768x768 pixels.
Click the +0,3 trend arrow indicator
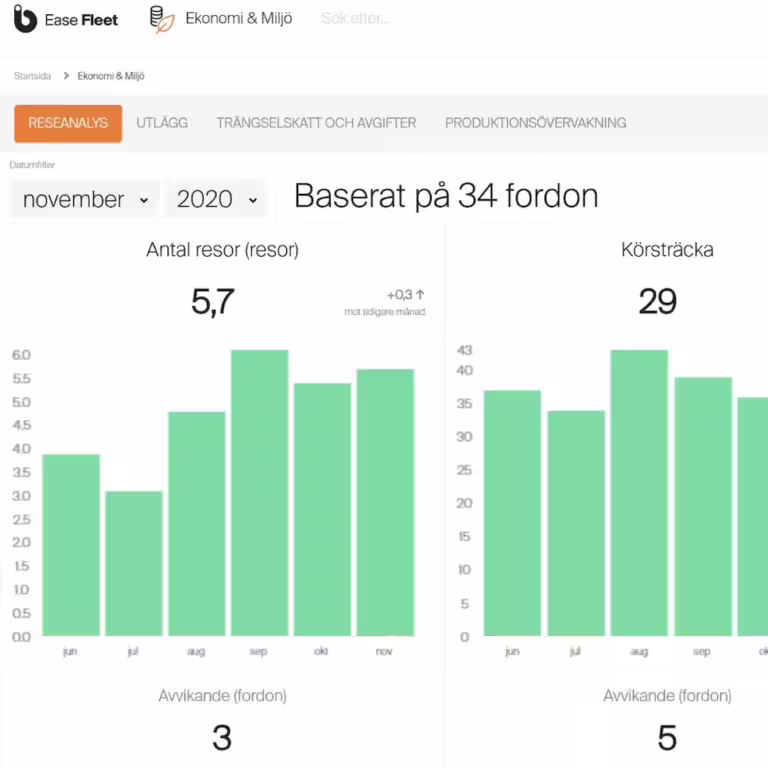[420, 295]
